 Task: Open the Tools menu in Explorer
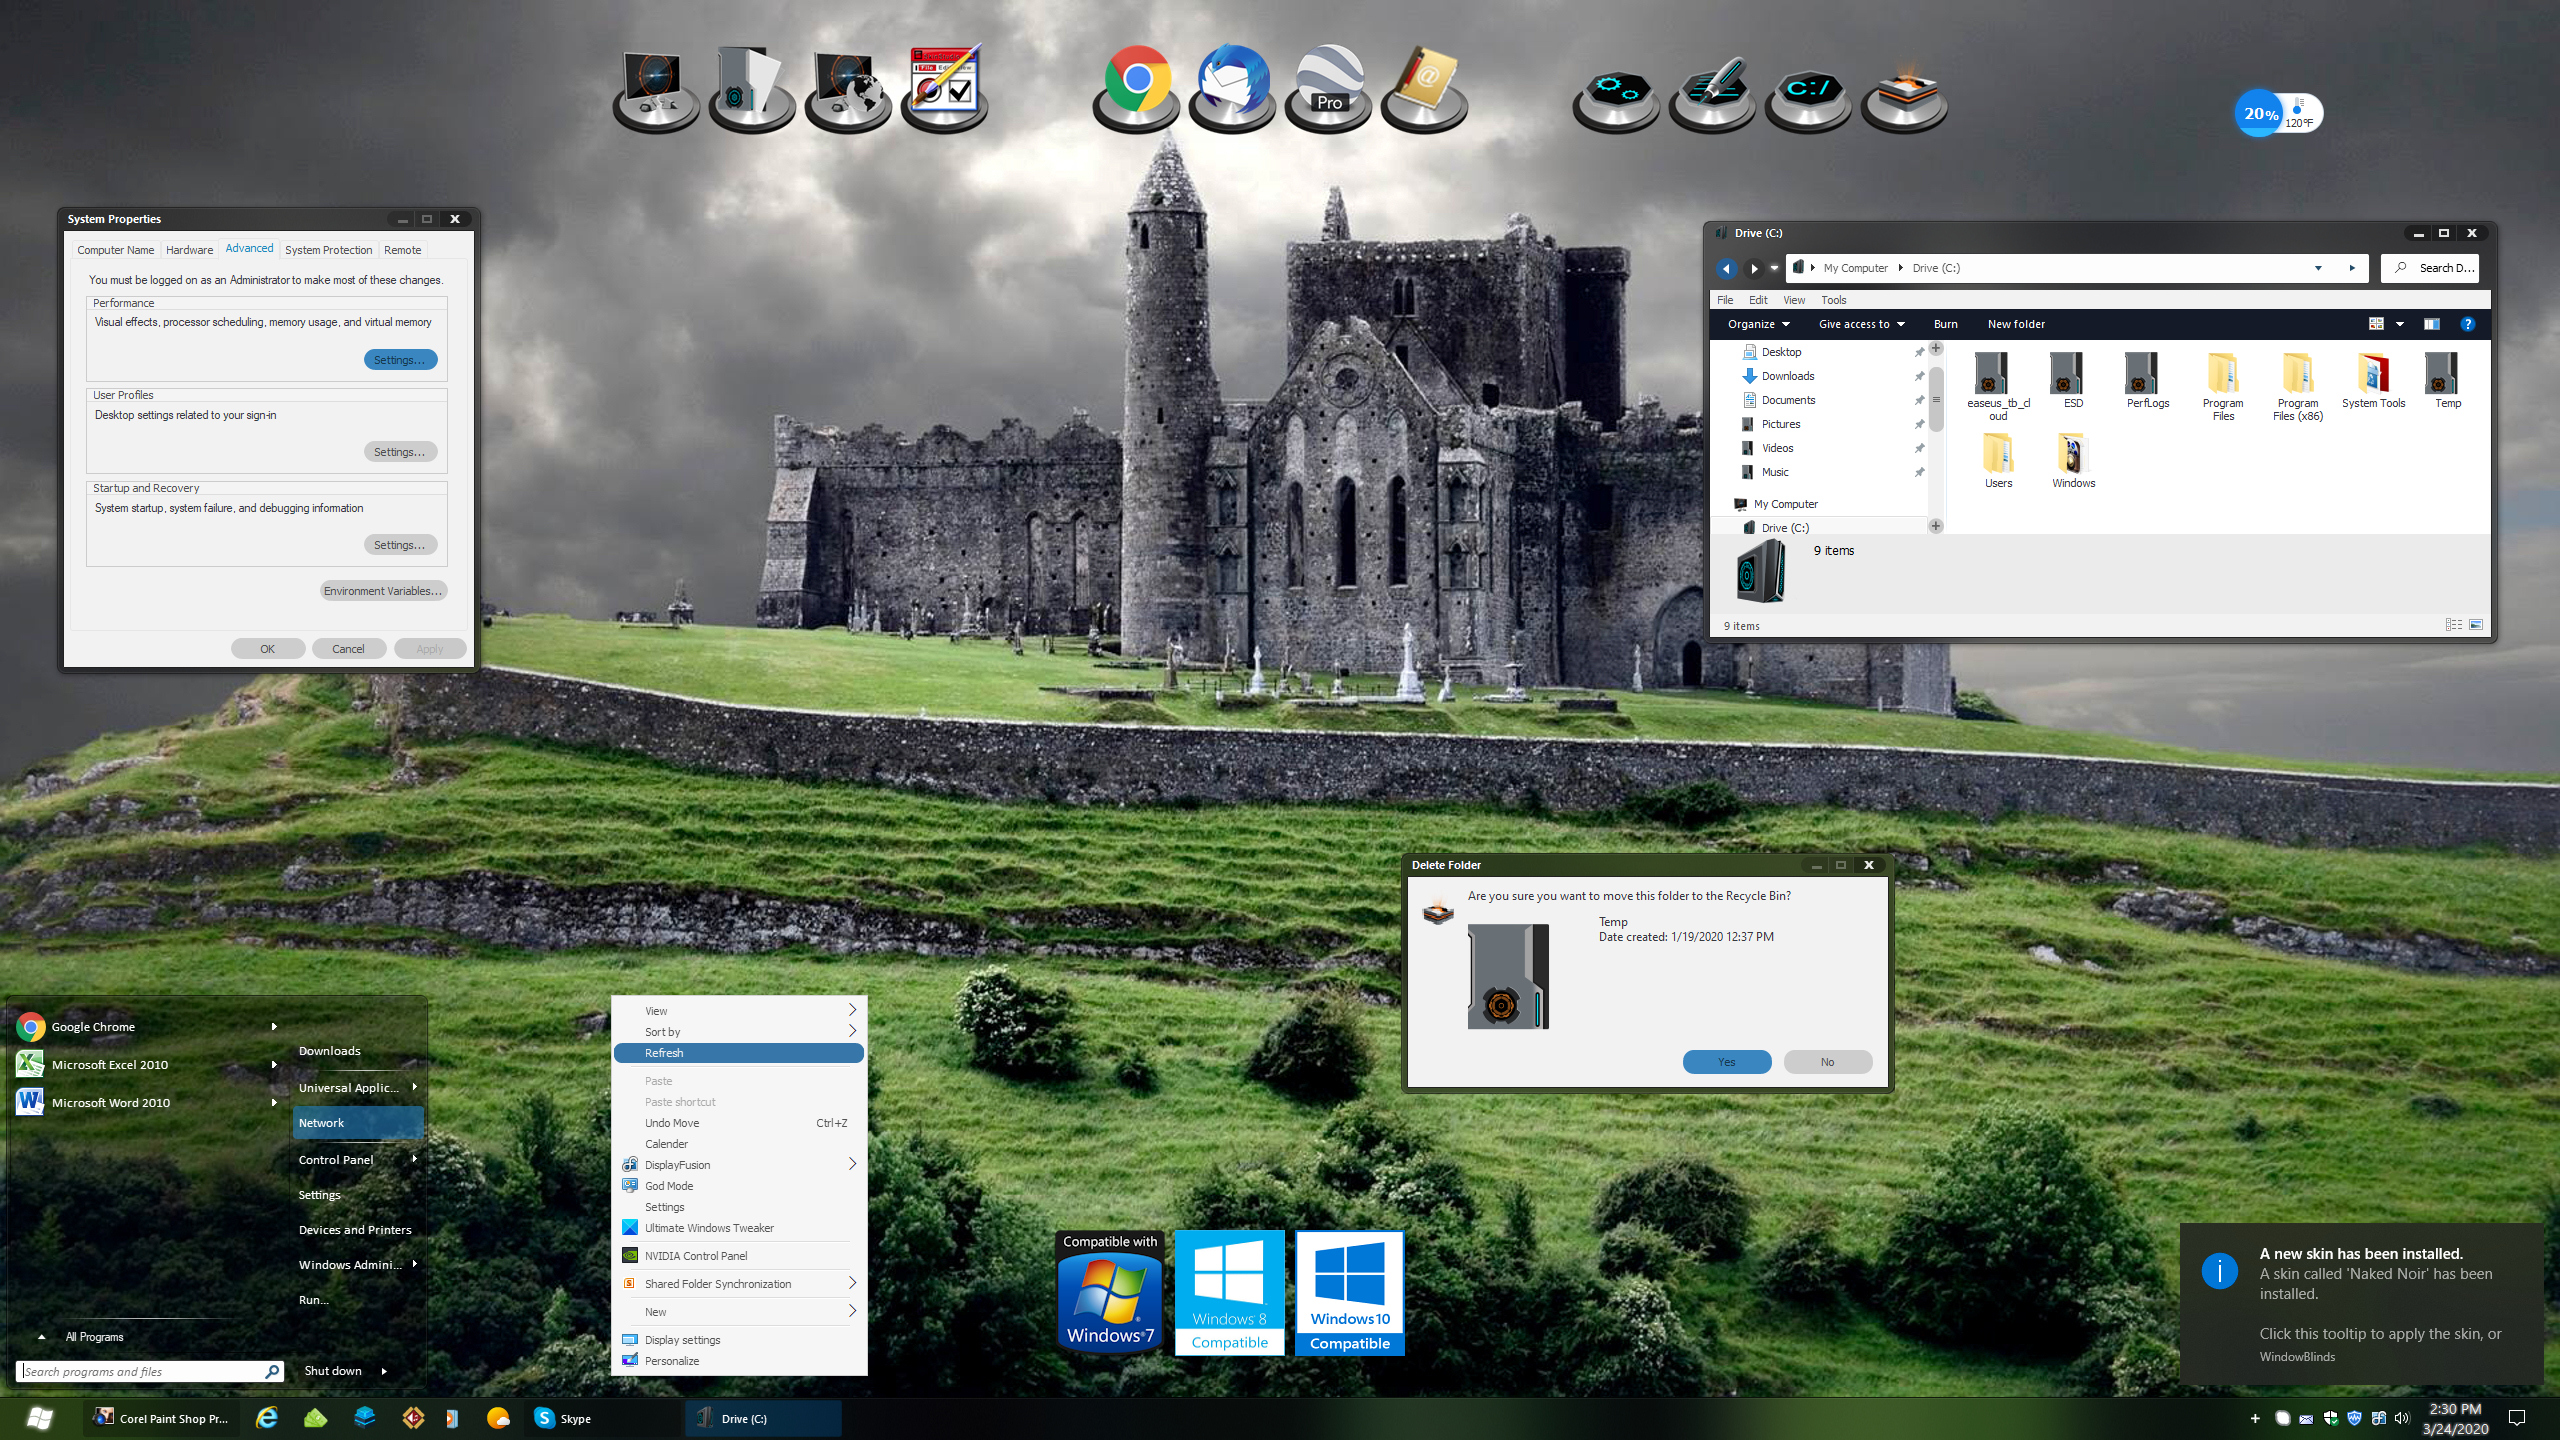point(1833,300)
